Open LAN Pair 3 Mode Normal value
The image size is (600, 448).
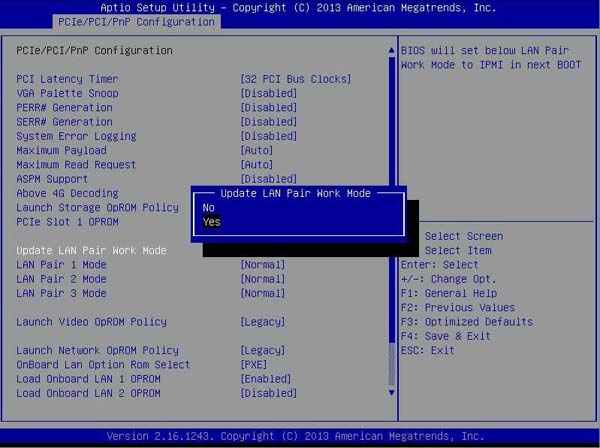pos(262,293)
